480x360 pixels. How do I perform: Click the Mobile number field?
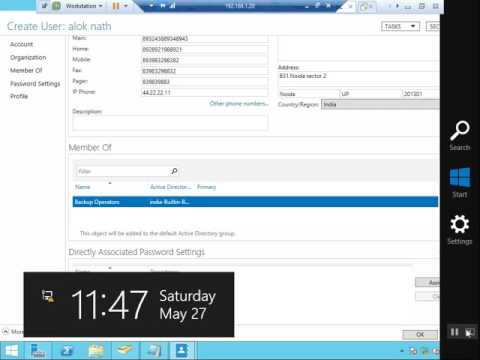click(205, 60)
